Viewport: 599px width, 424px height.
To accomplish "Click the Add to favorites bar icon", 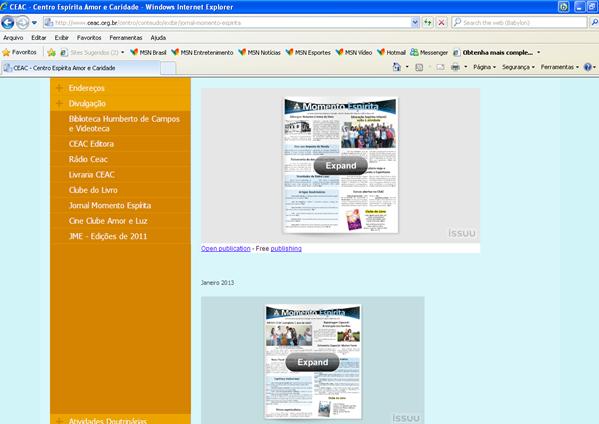I will coord(52,52).
